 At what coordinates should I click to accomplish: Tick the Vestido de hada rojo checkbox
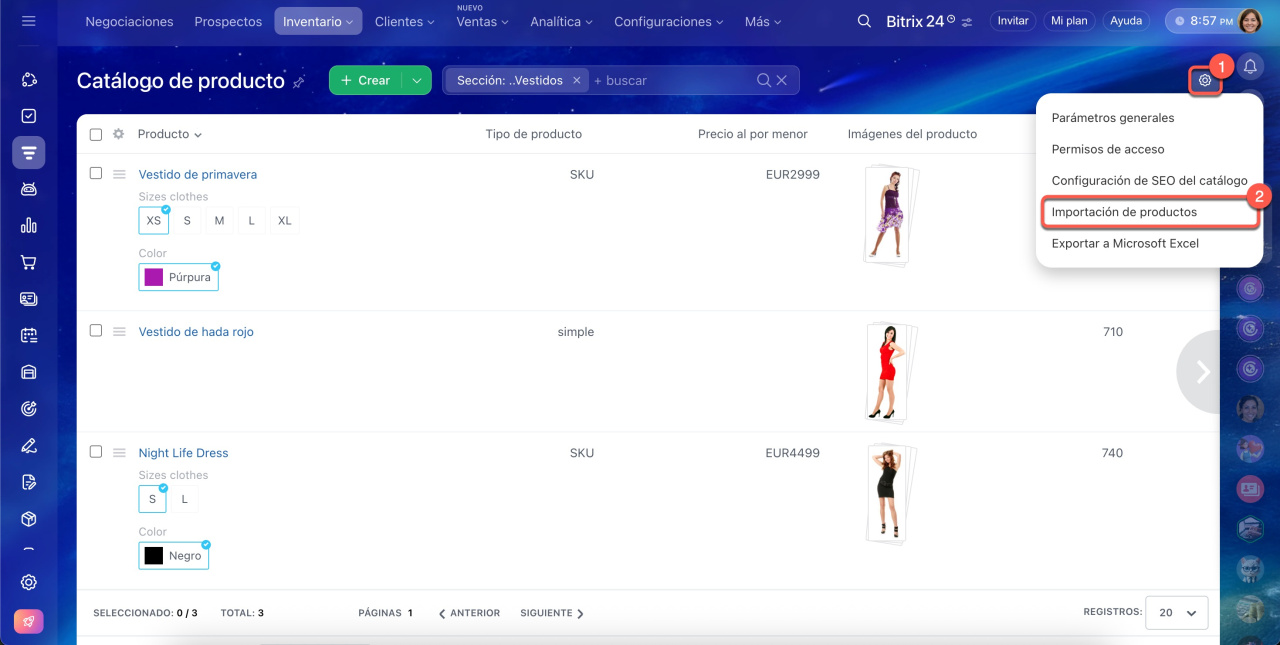pos(96,330)
